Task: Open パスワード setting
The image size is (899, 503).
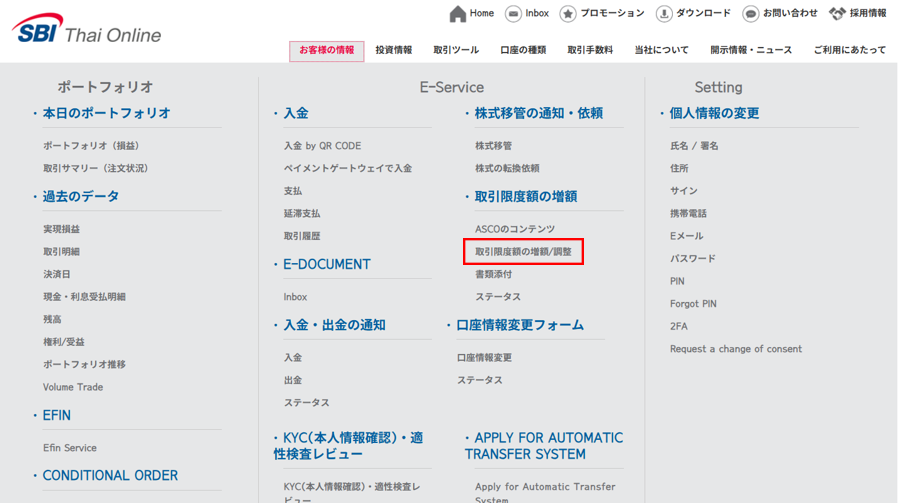Action: coord(693,259)
